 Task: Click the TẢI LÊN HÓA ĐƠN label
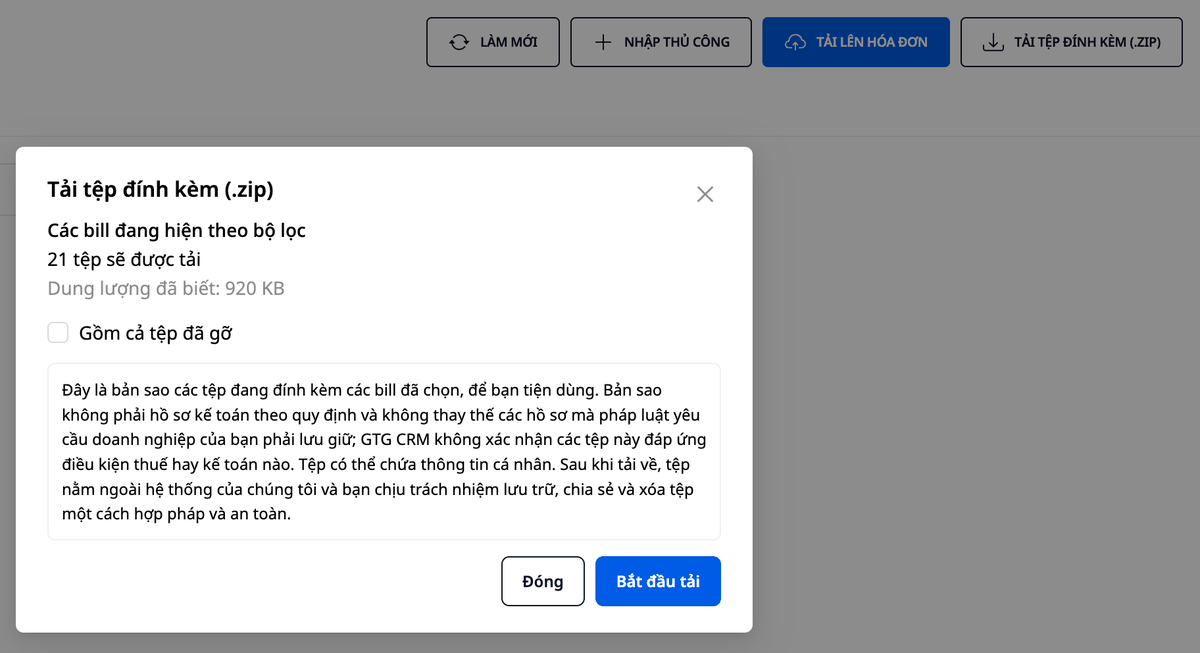click(x=872, y=42)
